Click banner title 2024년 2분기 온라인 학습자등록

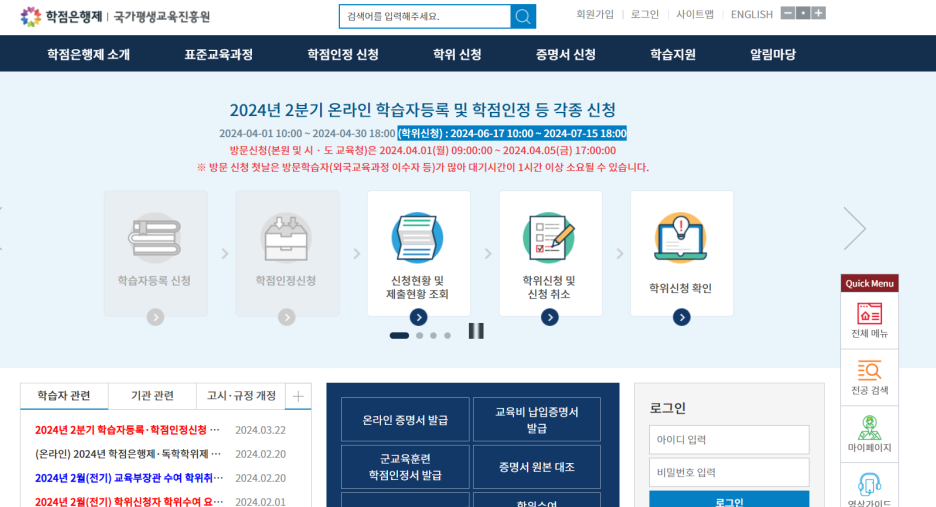point(423,110)
